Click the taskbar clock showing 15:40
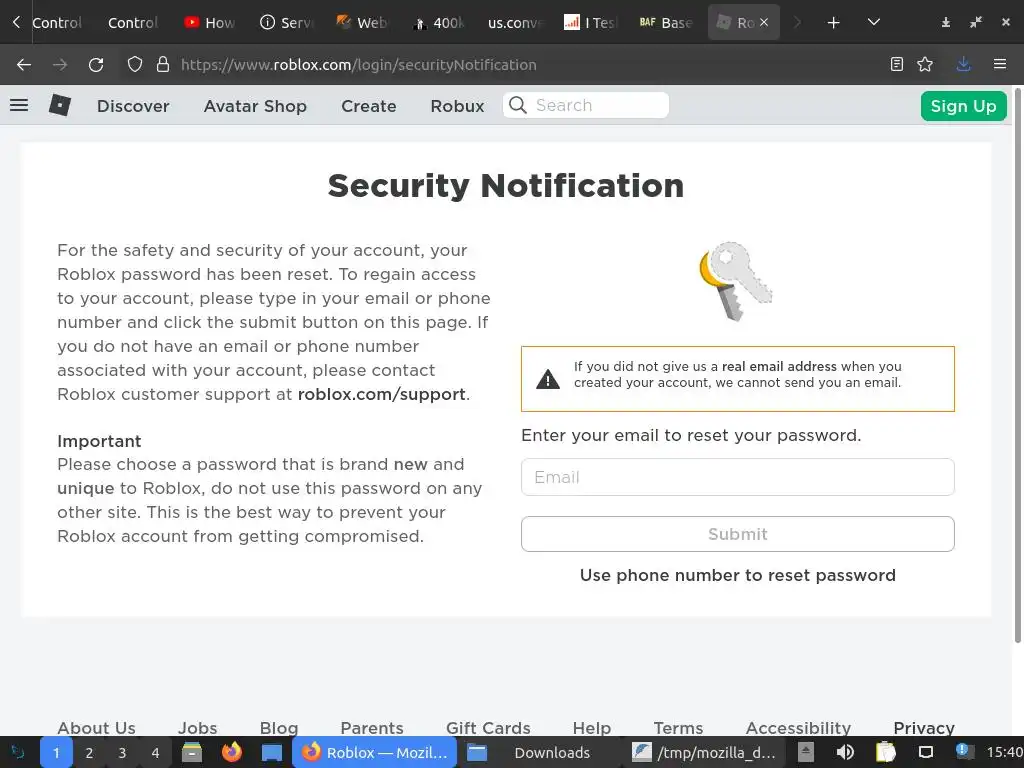This screenshot has height=768, width=1024. [x=1004, y=753]
